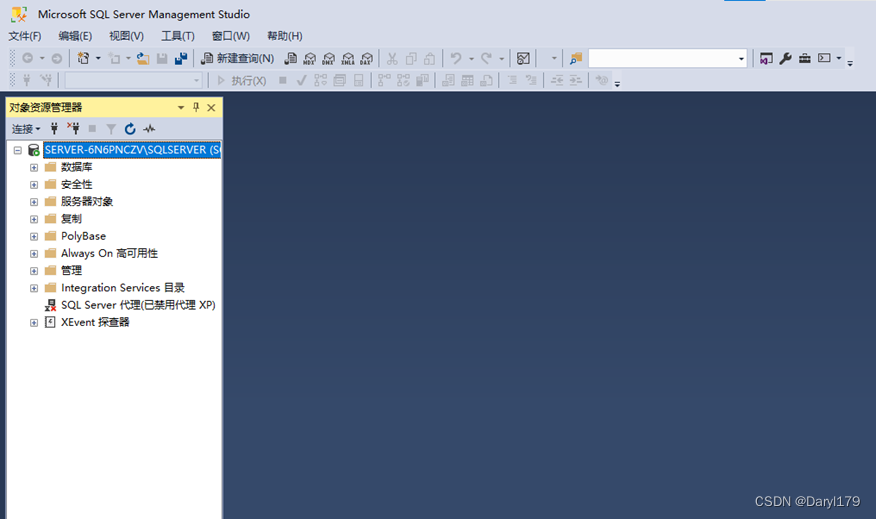Expand the PolyBase folder
Viewport: 876px width, 519px height.
click(34, 237)
